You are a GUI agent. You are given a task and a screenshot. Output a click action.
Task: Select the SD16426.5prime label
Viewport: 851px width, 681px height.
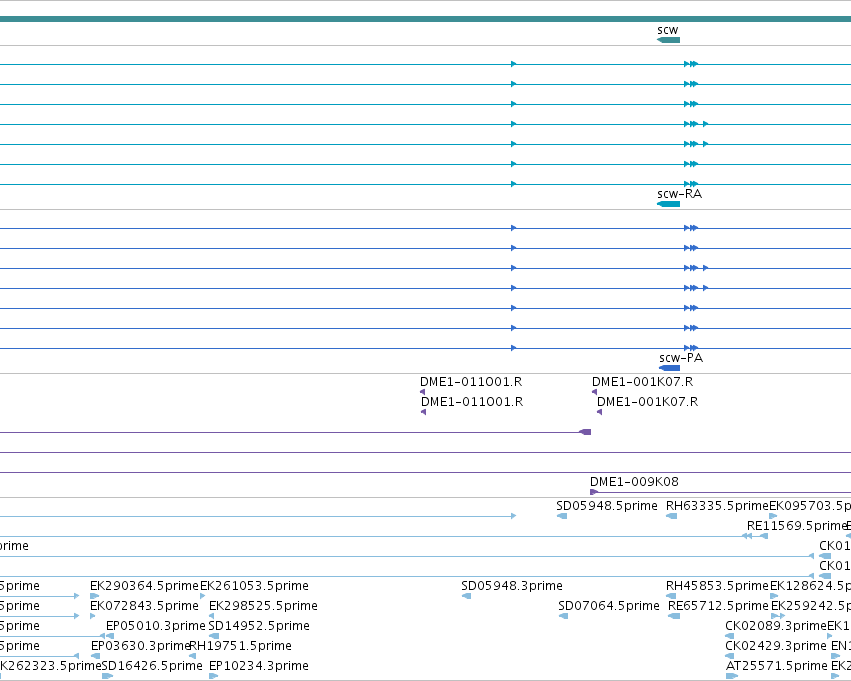(x=152, y=665)
